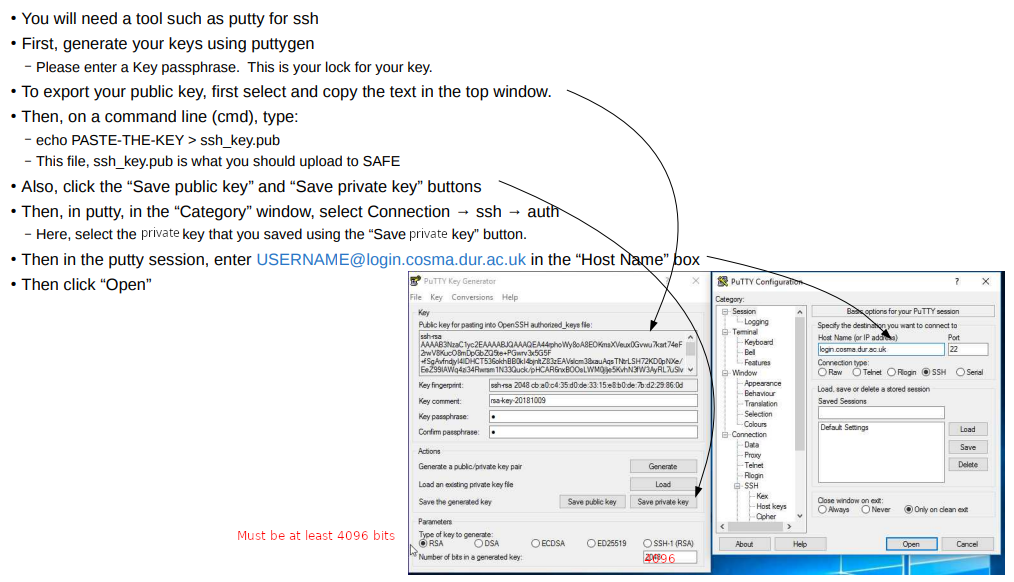The width and height of the screenshot is (1014, 582).
Task: Click down arrow of public key box scrollbar
Action: click(691, 370)
